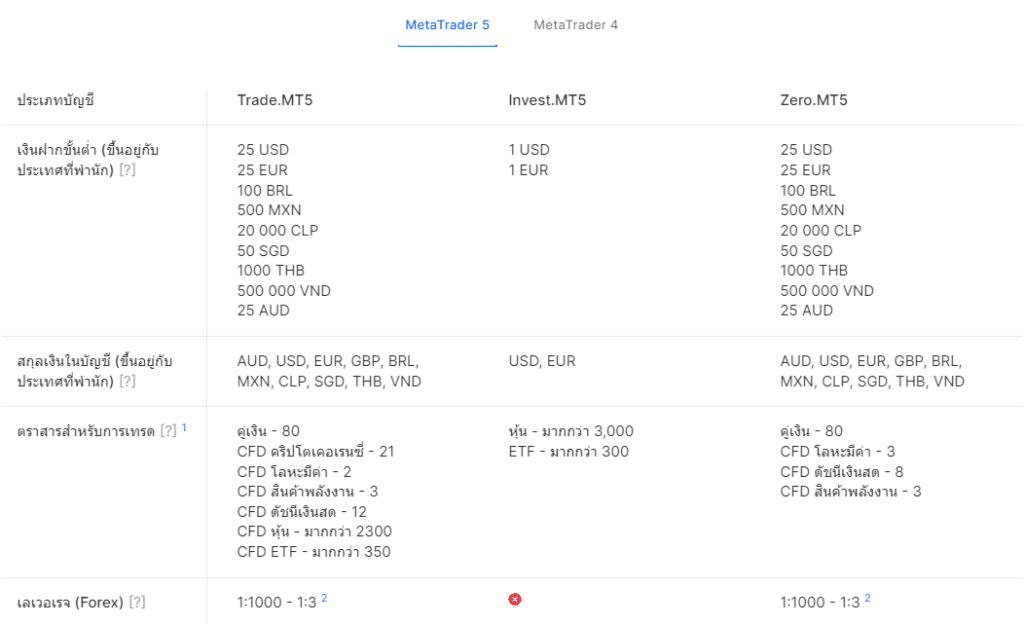
Task: Select the Zero.MT5 column header
Action: (x=814, y=100)
